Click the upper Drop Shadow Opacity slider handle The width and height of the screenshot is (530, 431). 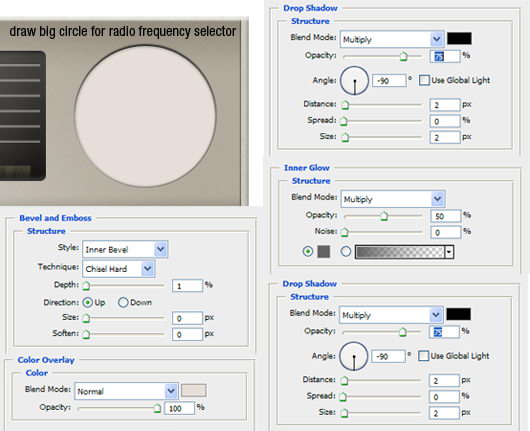403,56
